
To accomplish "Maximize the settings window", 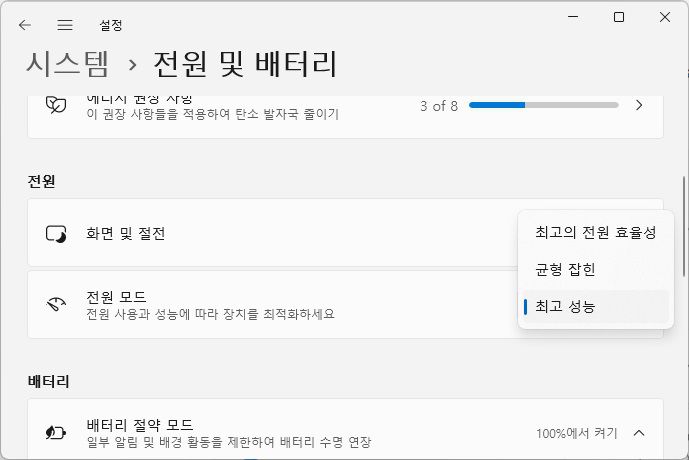I will tap(619, 17).
